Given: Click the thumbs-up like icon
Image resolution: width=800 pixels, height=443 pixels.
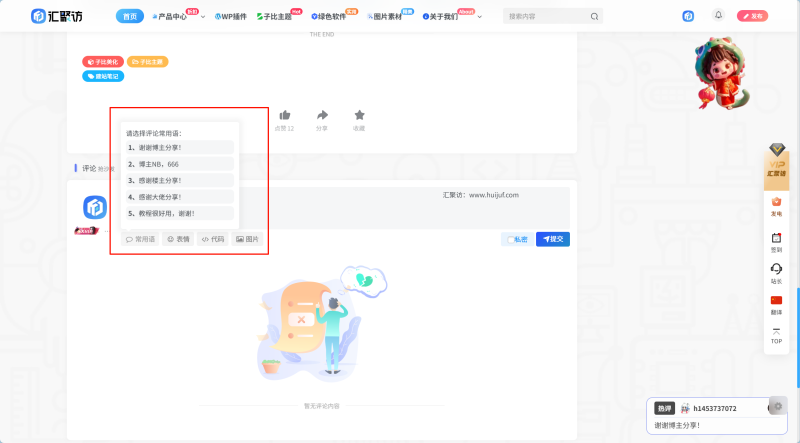Looking at the screenshot, I should tap(285, 116).
